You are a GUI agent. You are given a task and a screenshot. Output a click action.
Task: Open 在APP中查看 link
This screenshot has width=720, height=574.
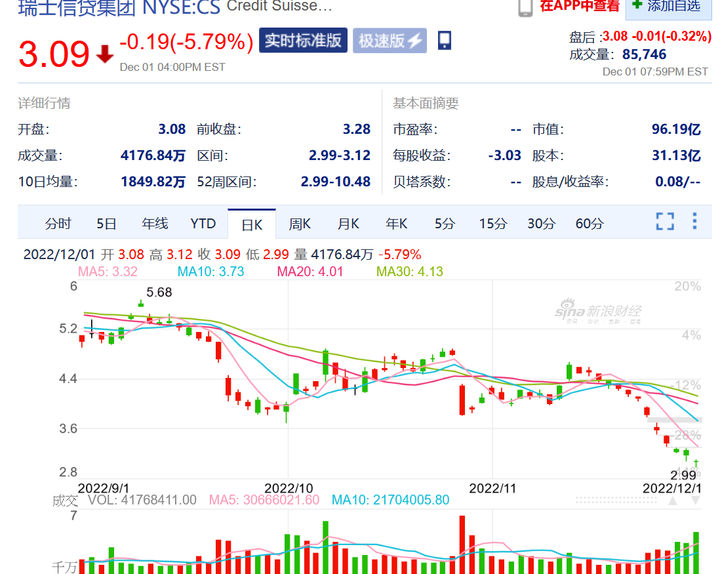click(x=579, y=6)
